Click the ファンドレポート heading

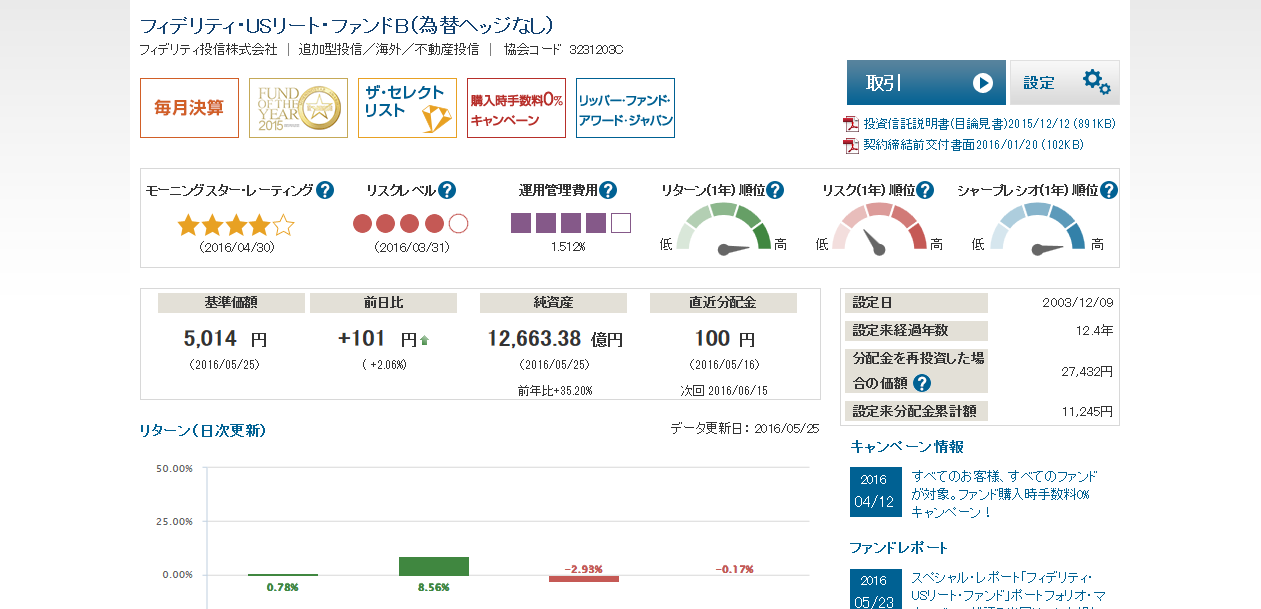(x=899, y=548)
